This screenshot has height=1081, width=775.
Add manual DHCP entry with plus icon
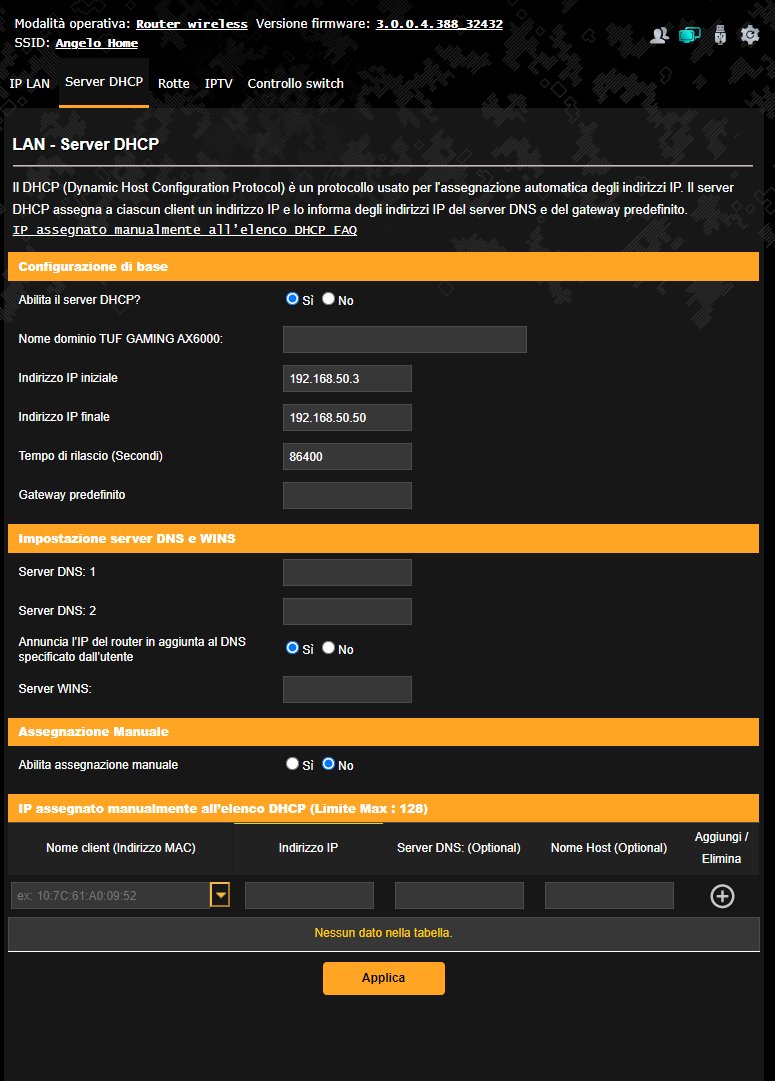[x=722, y=896]
